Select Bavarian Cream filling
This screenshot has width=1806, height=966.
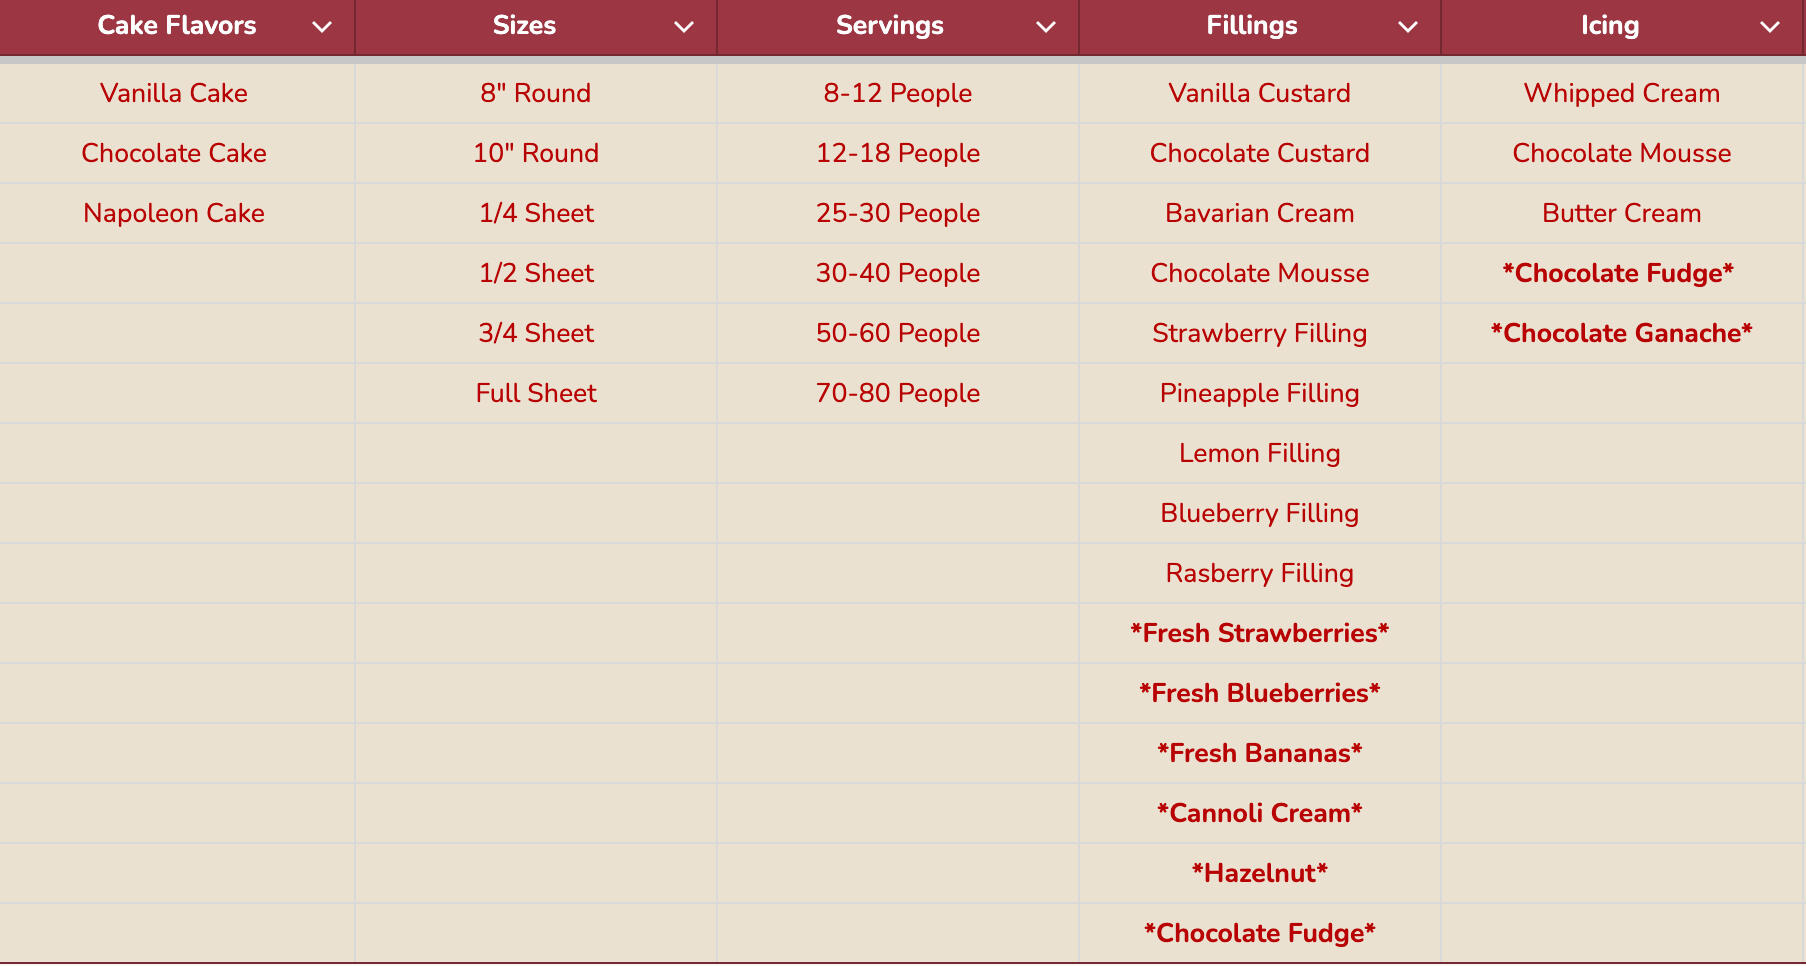(1260, 213)
